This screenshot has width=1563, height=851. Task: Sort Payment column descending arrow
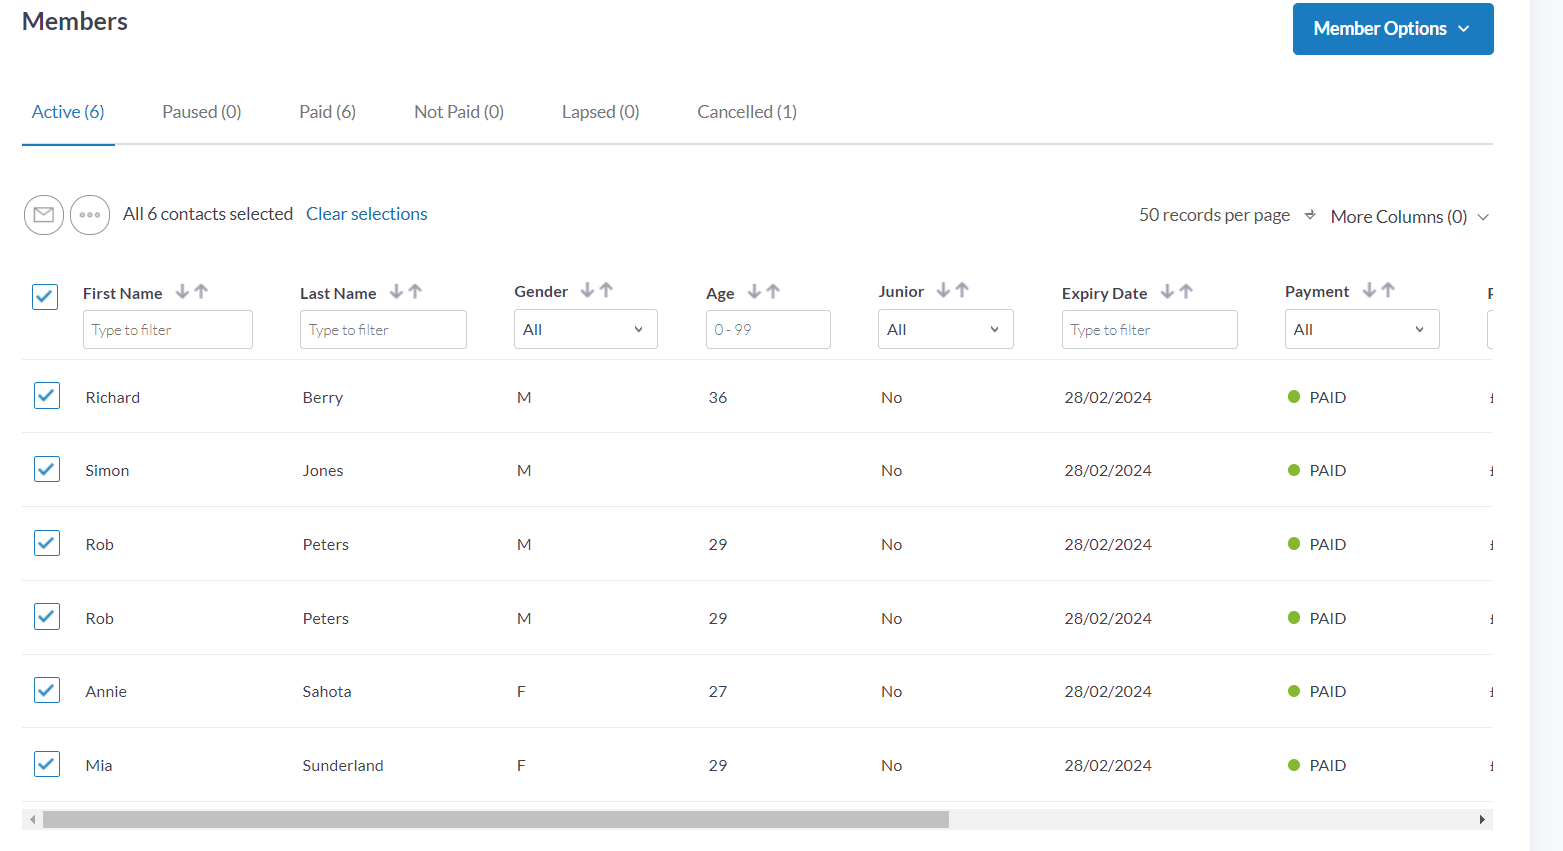1369,290
